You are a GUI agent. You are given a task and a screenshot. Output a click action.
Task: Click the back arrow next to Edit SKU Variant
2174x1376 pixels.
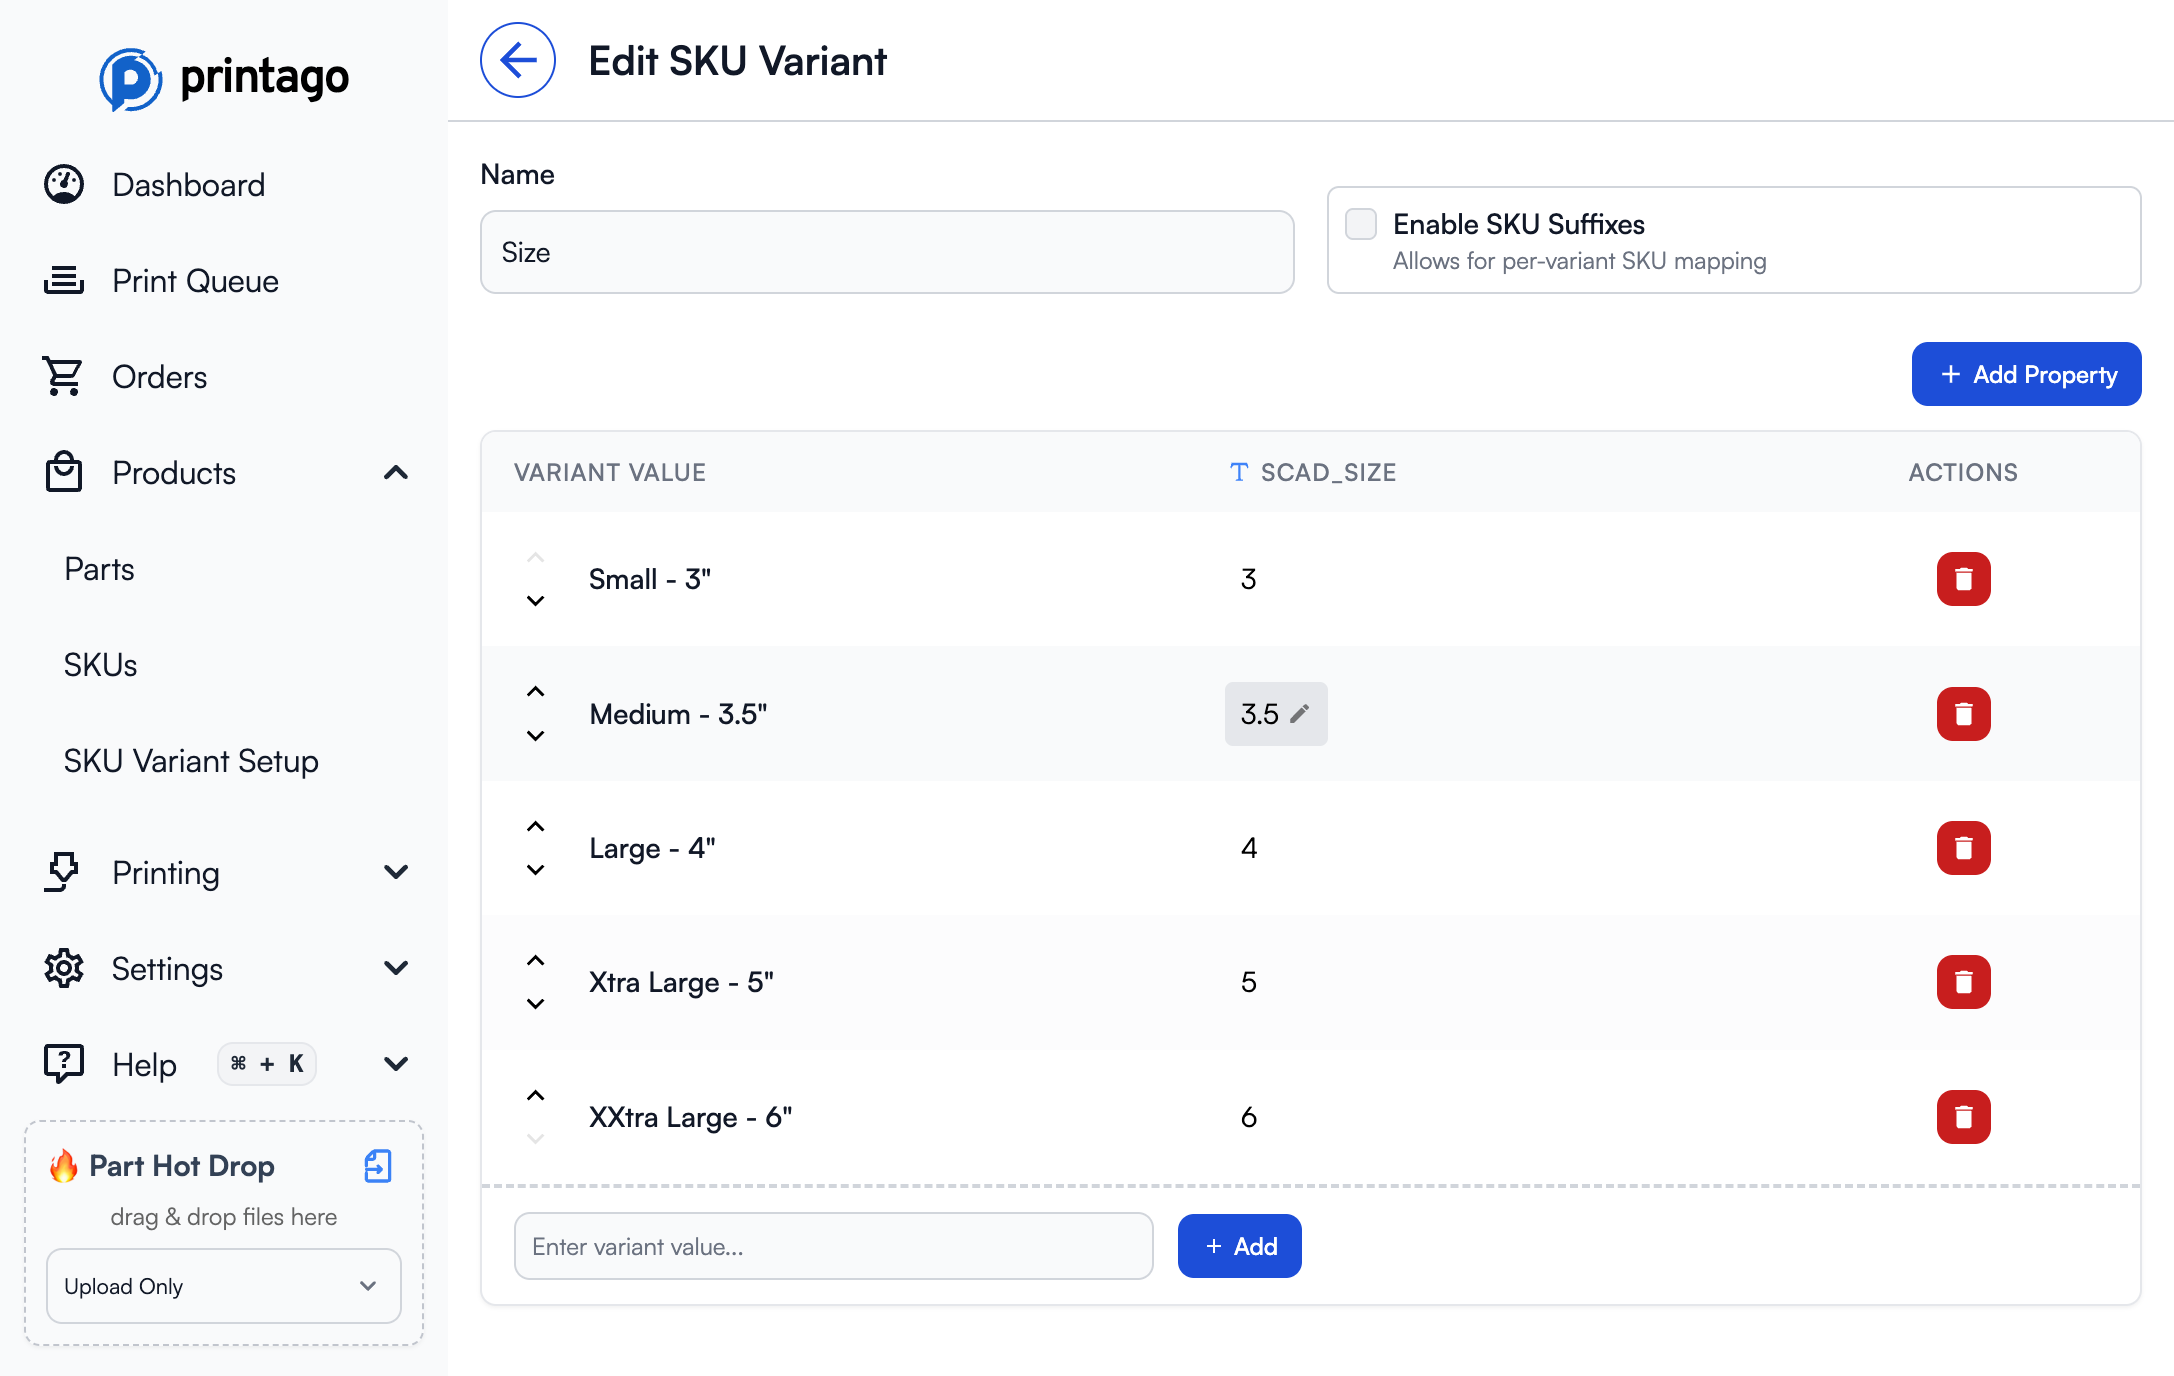click(517, 60)
